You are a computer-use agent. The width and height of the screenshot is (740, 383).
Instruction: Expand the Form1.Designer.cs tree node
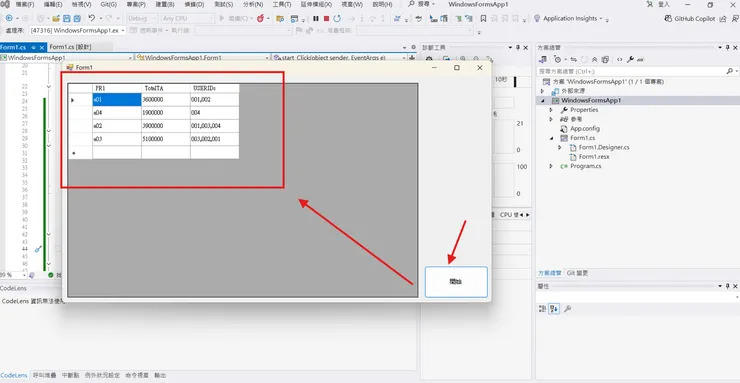pos(560,147)
